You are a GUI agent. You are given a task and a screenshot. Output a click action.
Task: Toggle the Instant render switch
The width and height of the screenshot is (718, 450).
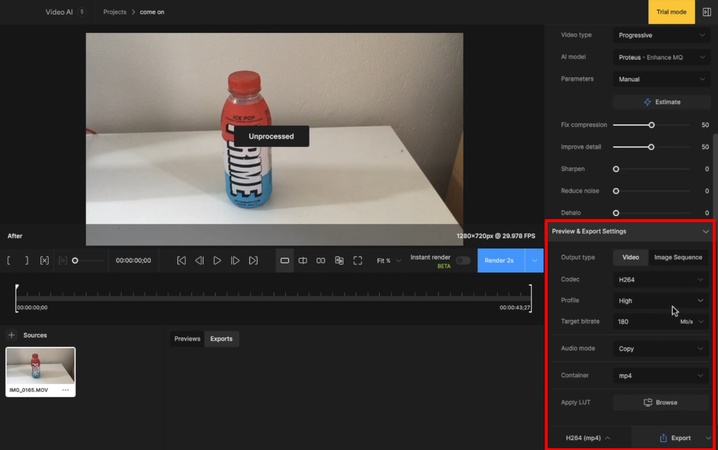(x=463, y=260)
